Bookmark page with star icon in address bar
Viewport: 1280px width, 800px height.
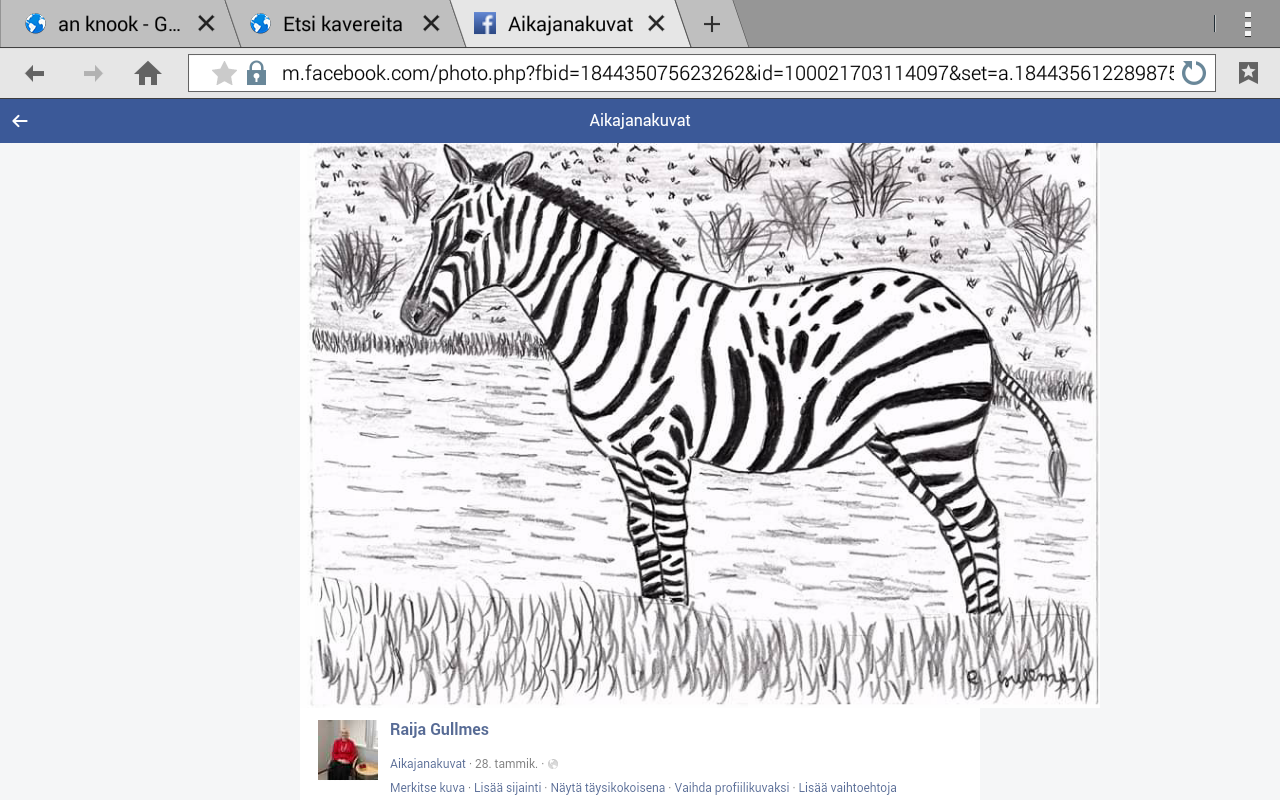[224, 73]
